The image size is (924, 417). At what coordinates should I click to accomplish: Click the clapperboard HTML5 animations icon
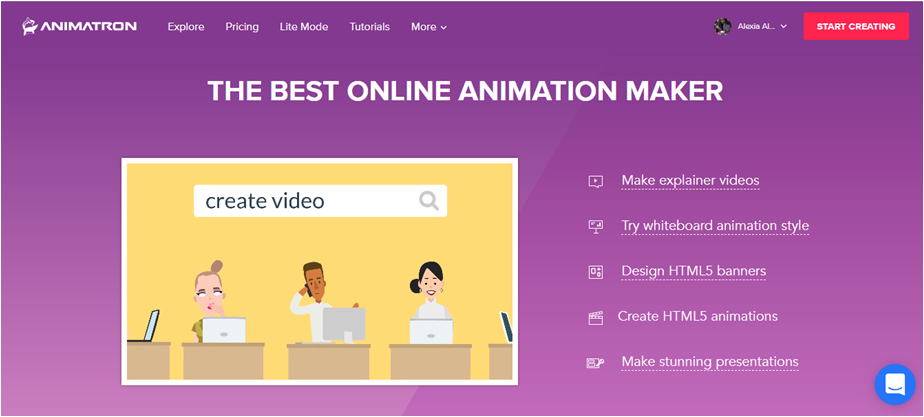[595, 318]
